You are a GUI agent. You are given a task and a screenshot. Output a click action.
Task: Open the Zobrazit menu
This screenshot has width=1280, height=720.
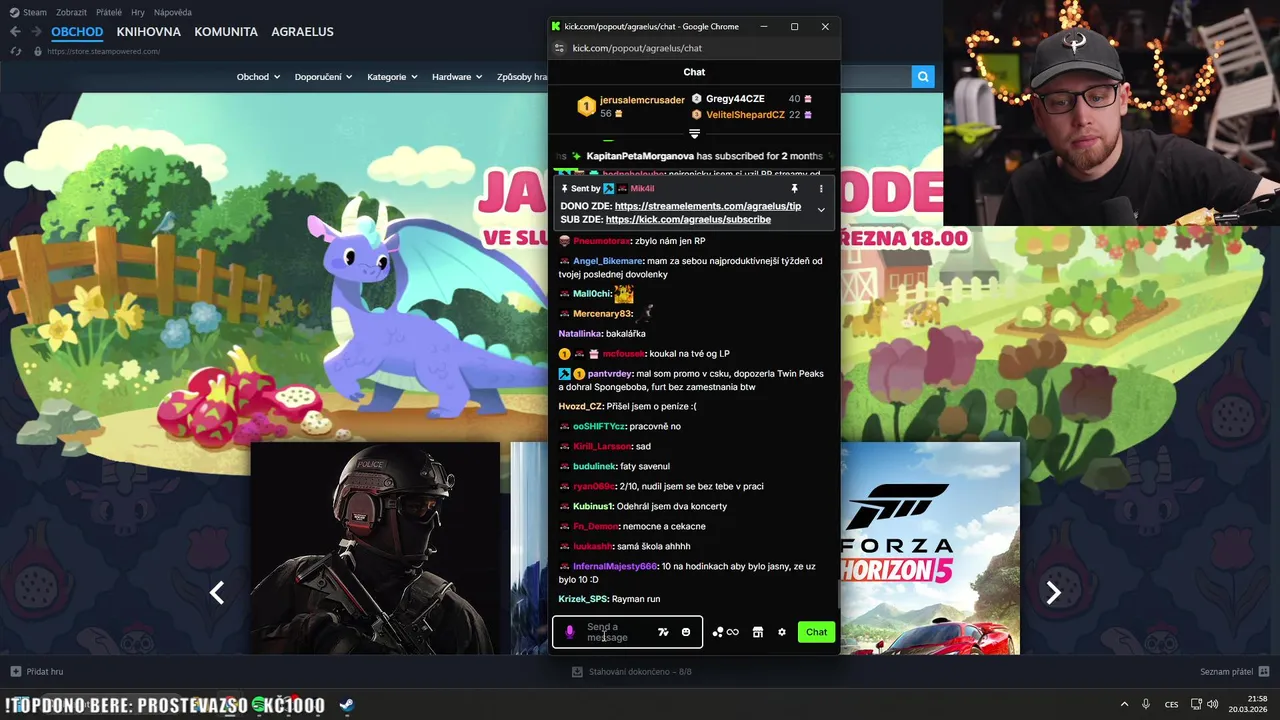point(70,12)
